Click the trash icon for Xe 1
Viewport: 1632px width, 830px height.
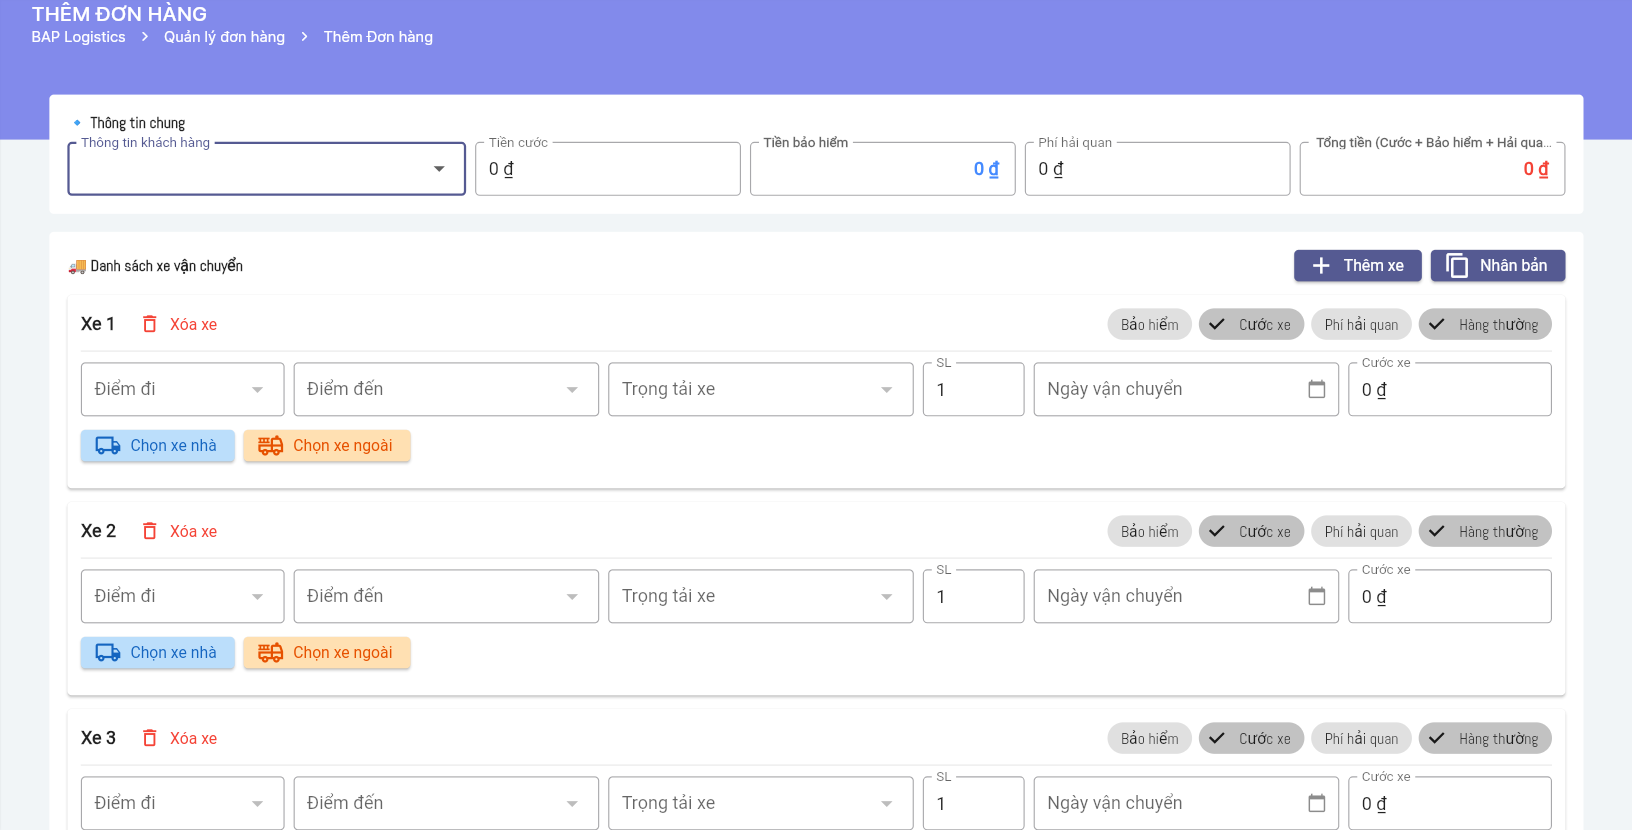(150, 324)
